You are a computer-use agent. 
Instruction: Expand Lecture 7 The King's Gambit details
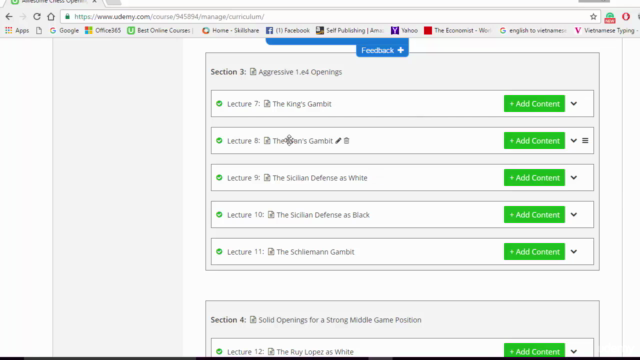click(x=573, y=104)
